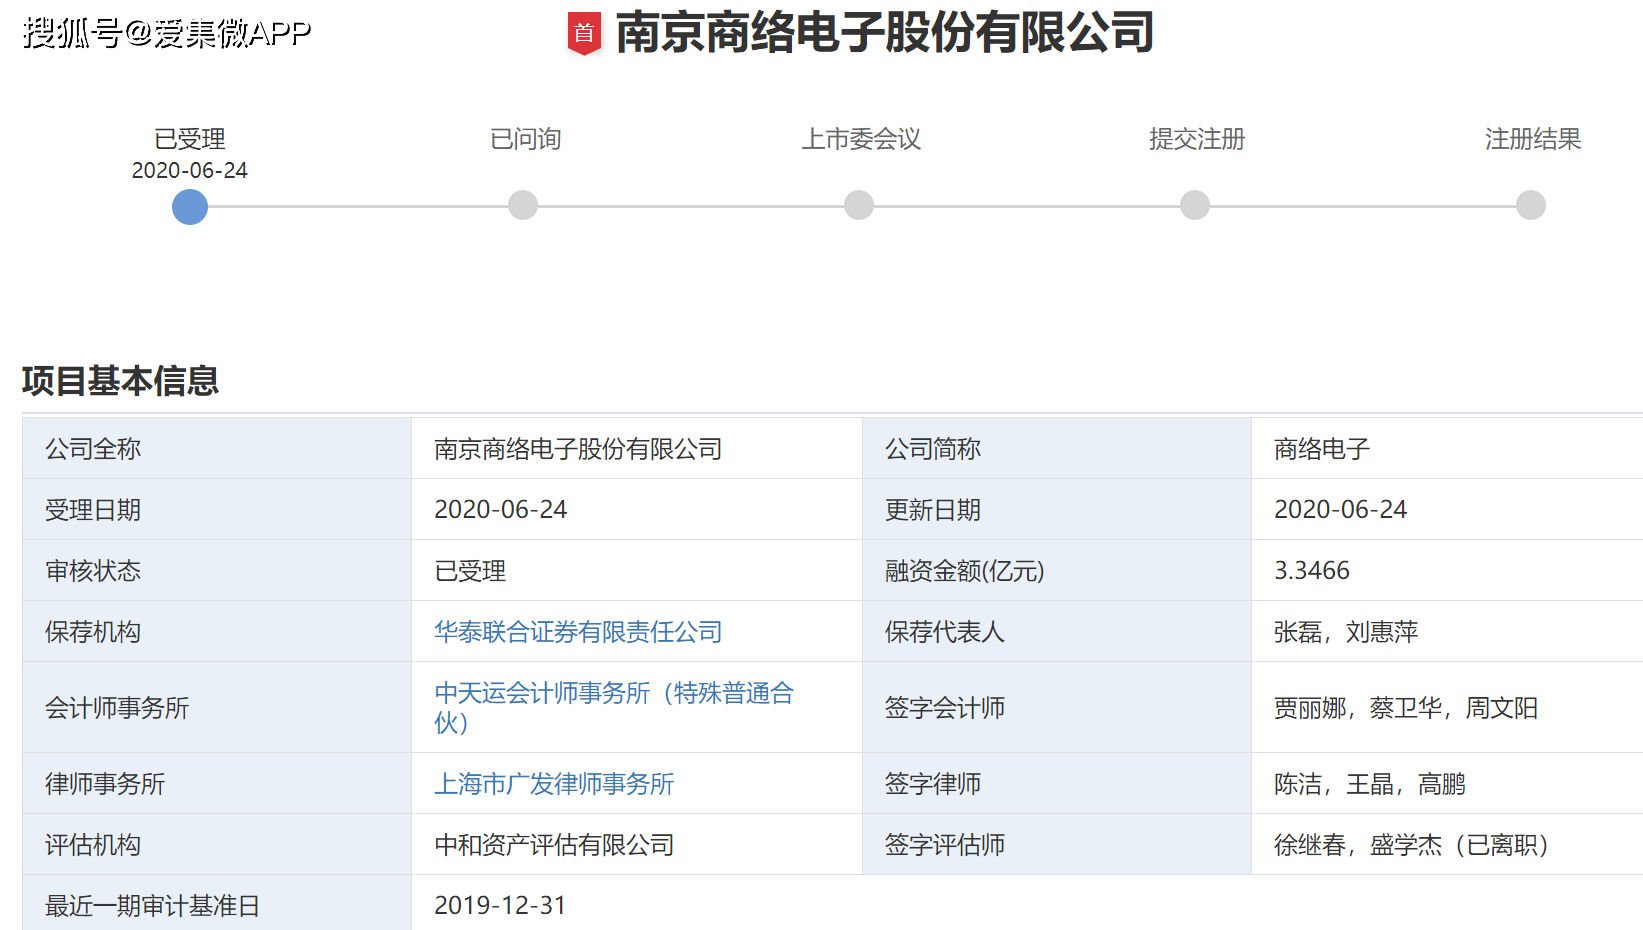
Task: Select the 商络电子 company short name cell
Action: [1318, 448]
